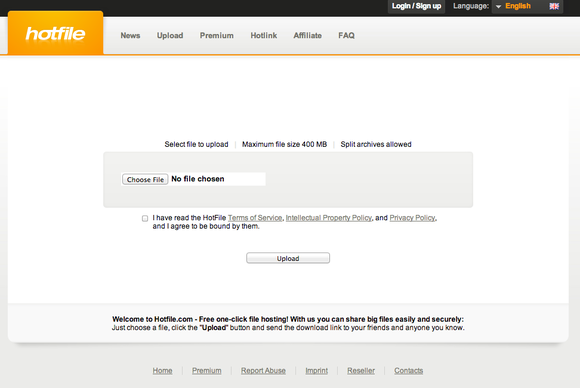Viewport: 580px width, 388px height.
Task: Click the Upload submit button
Action: pyautogui.click(x=288, y=258)
